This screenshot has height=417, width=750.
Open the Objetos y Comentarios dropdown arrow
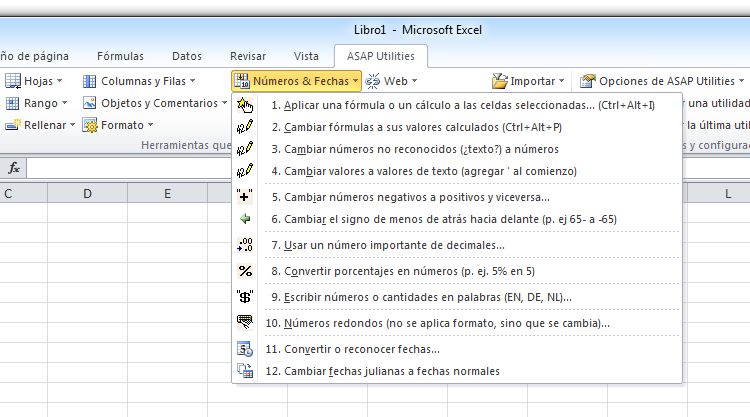[225, 103]
